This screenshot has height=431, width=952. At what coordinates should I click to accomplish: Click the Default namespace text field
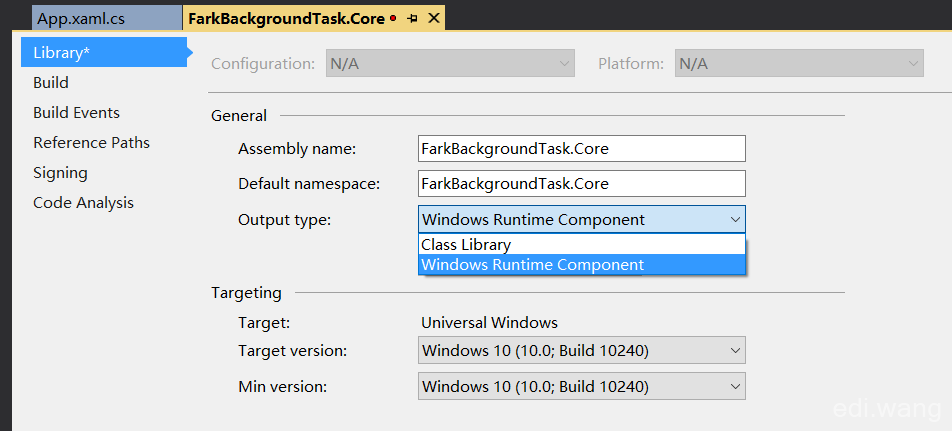582,183
